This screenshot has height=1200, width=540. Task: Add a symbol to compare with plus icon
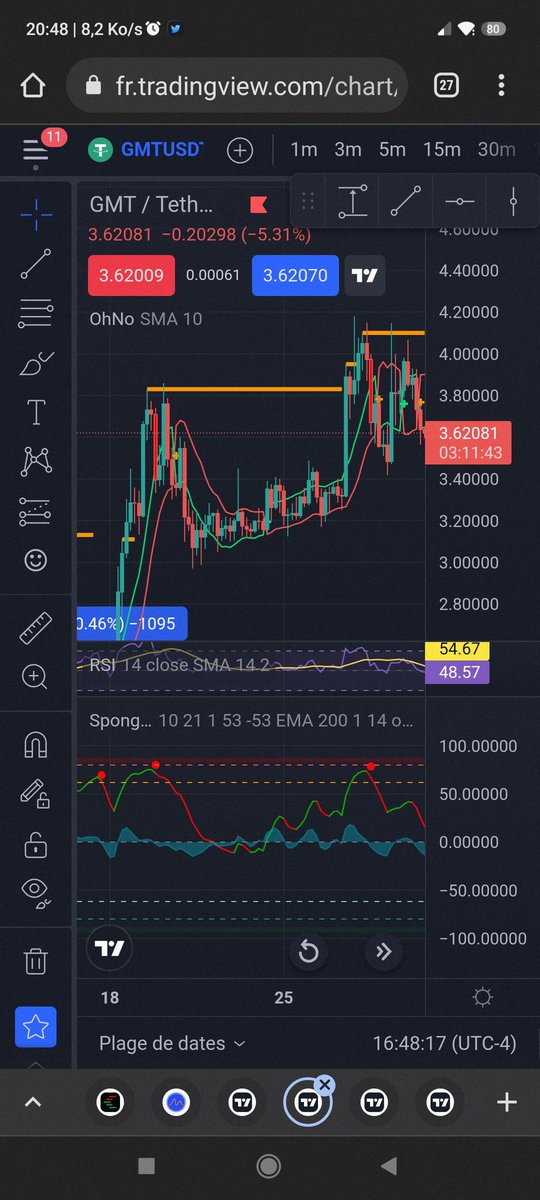(x=240, y=150)
